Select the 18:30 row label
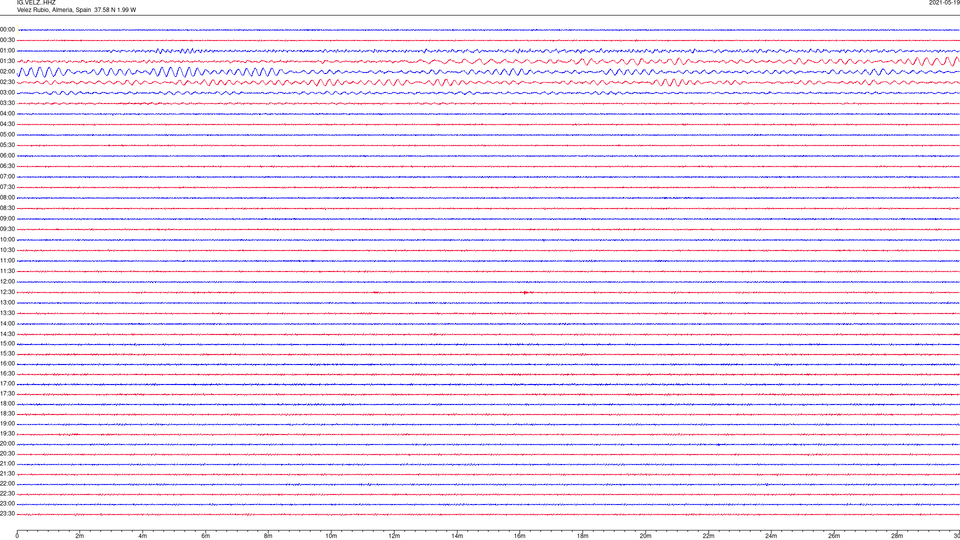This screenshot has height=540, width=960. [x=7, y=414]
